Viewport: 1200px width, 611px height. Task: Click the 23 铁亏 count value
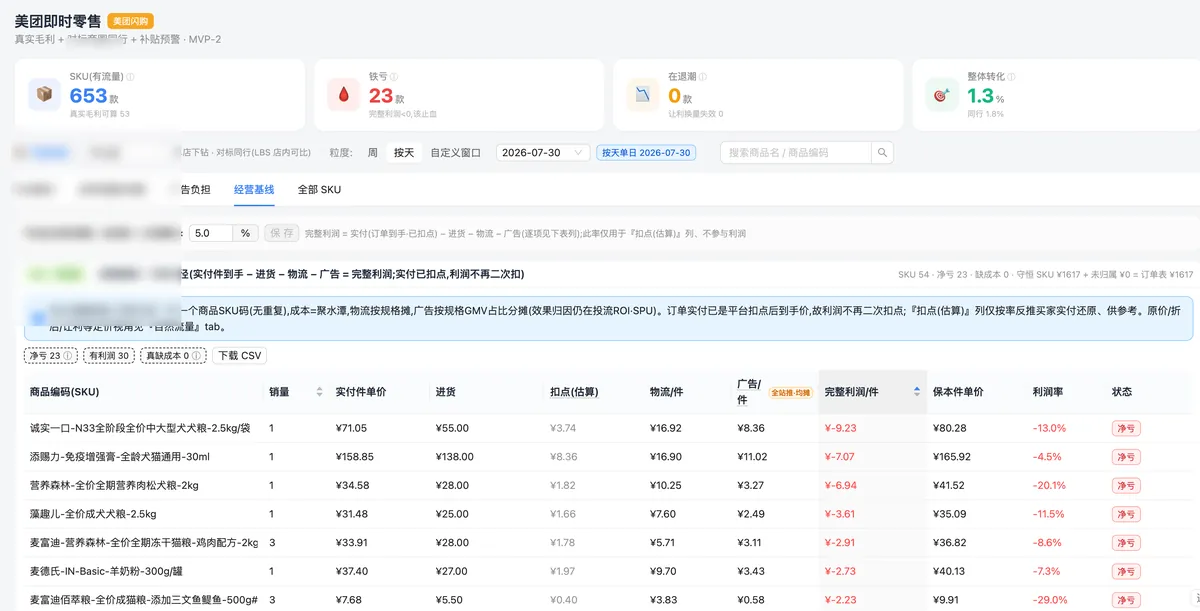click(x=381, y=96)
